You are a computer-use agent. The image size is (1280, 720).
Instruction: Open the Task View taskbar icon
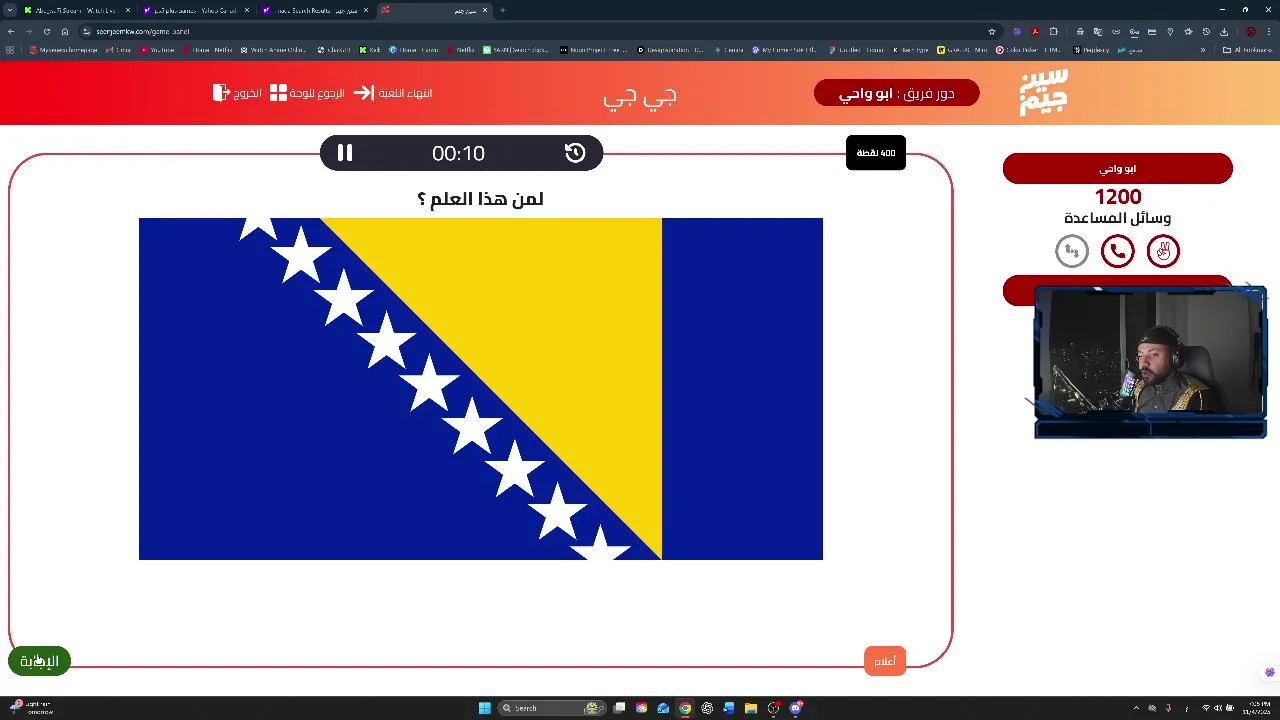click(619, 708)
